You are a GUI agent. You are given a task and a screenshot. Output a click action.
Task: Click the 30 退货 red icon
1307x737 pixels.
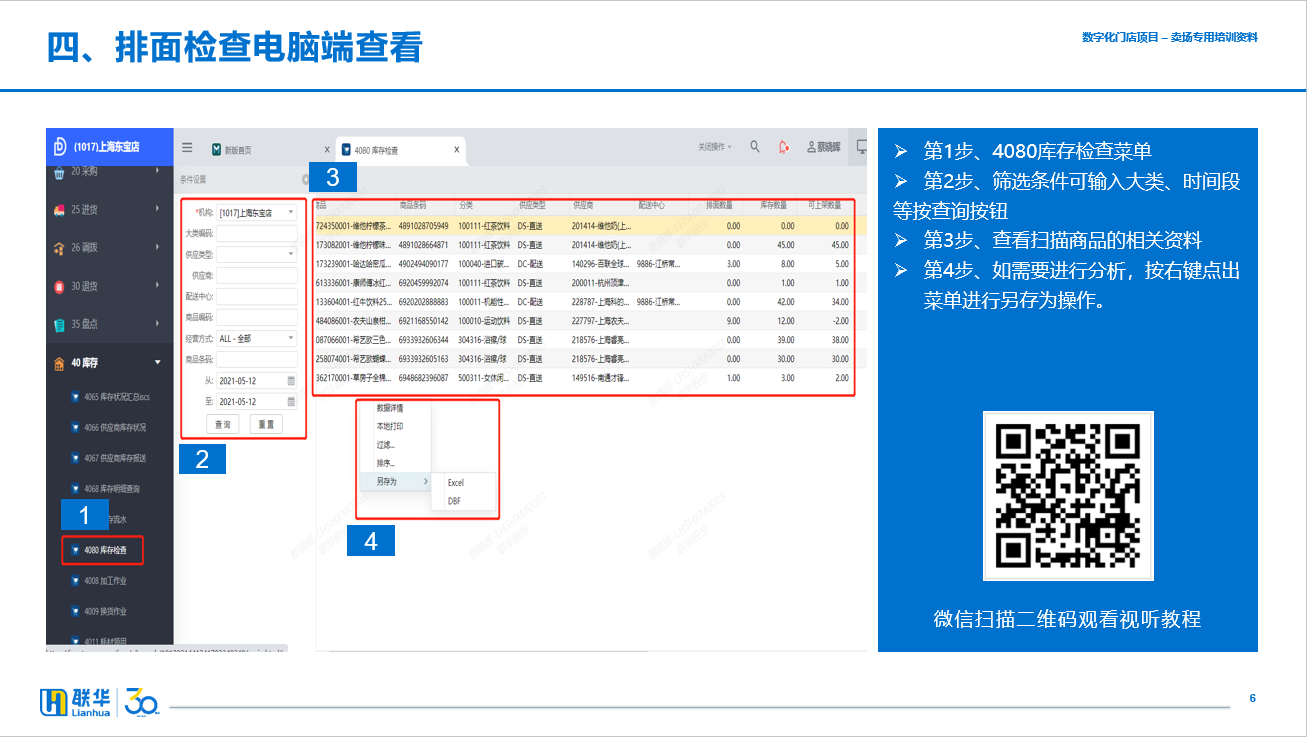click(60, 287)
